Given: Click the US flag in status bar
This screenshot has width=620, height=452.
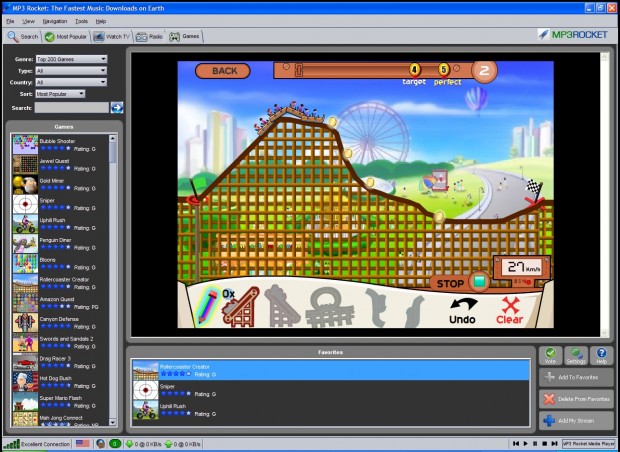Looking at the screenshot, I should click(83, 443).
